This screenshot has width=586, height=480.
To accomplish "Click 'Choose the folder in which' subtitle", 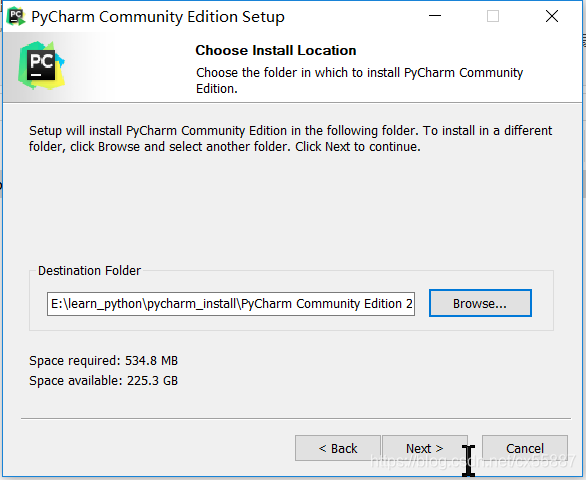I will click(360, 80).
